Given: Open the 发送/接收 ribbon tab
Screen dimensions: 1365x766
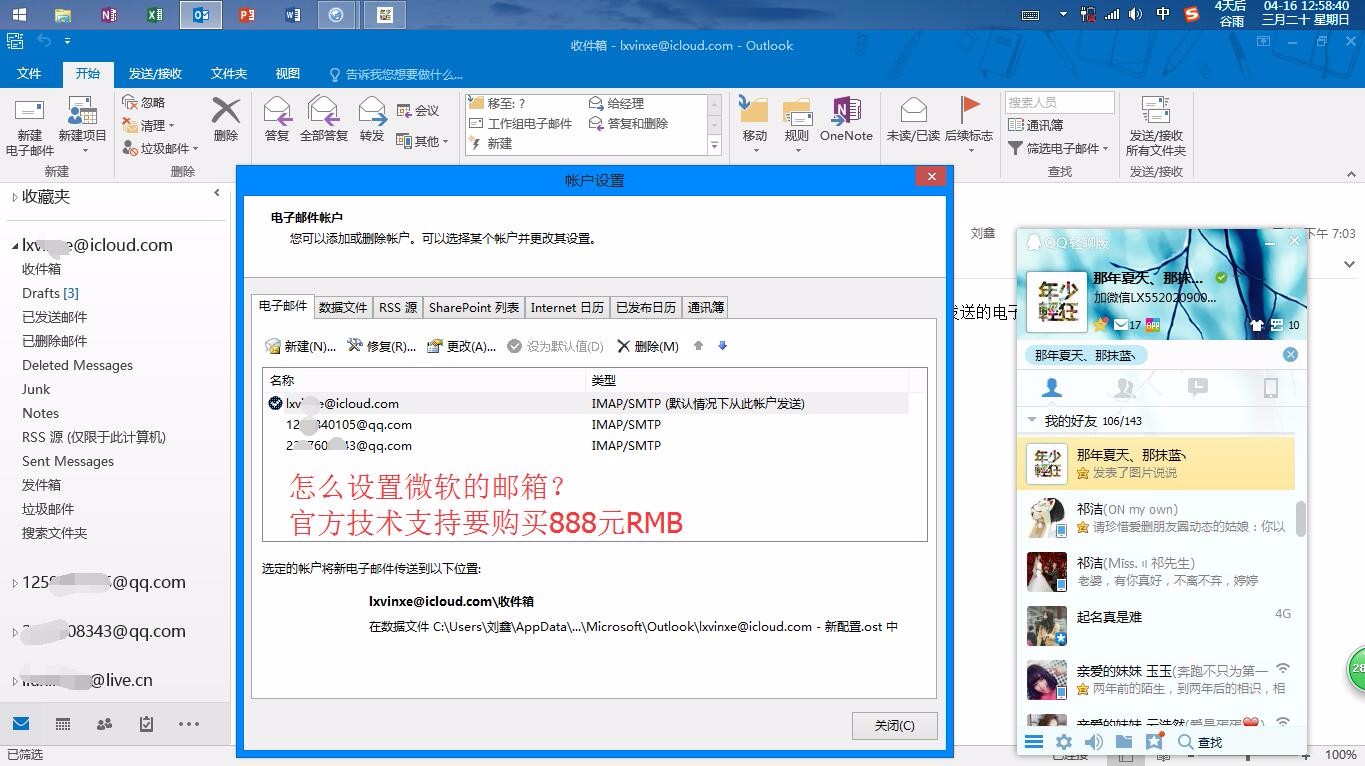Looking at the screenshot, I should tap(155, 72).
